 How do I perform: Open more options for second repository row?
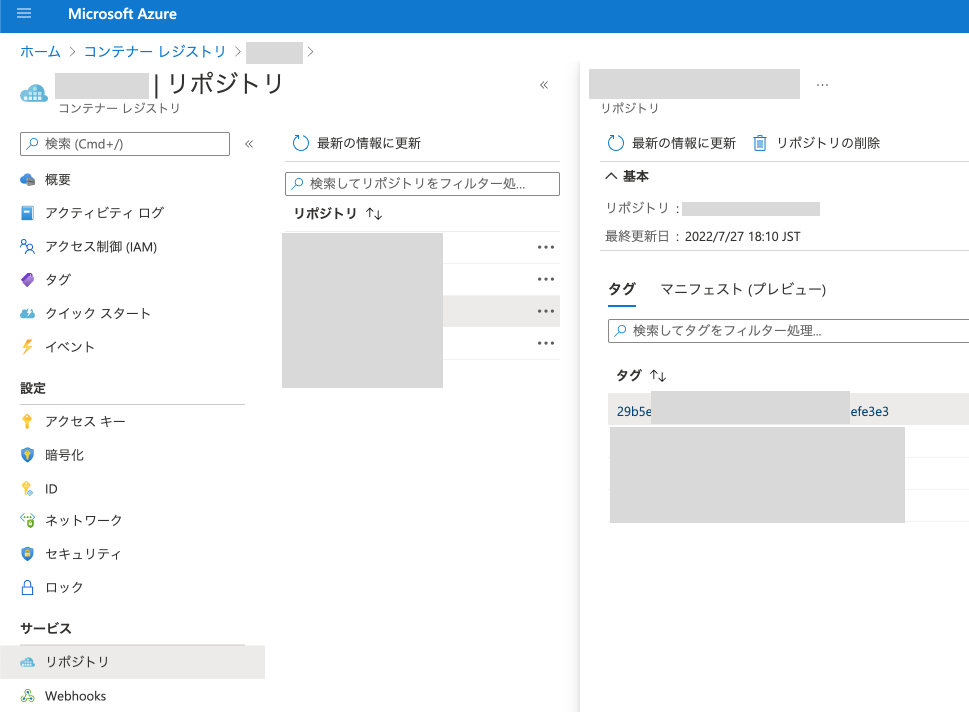coord(546,279)
